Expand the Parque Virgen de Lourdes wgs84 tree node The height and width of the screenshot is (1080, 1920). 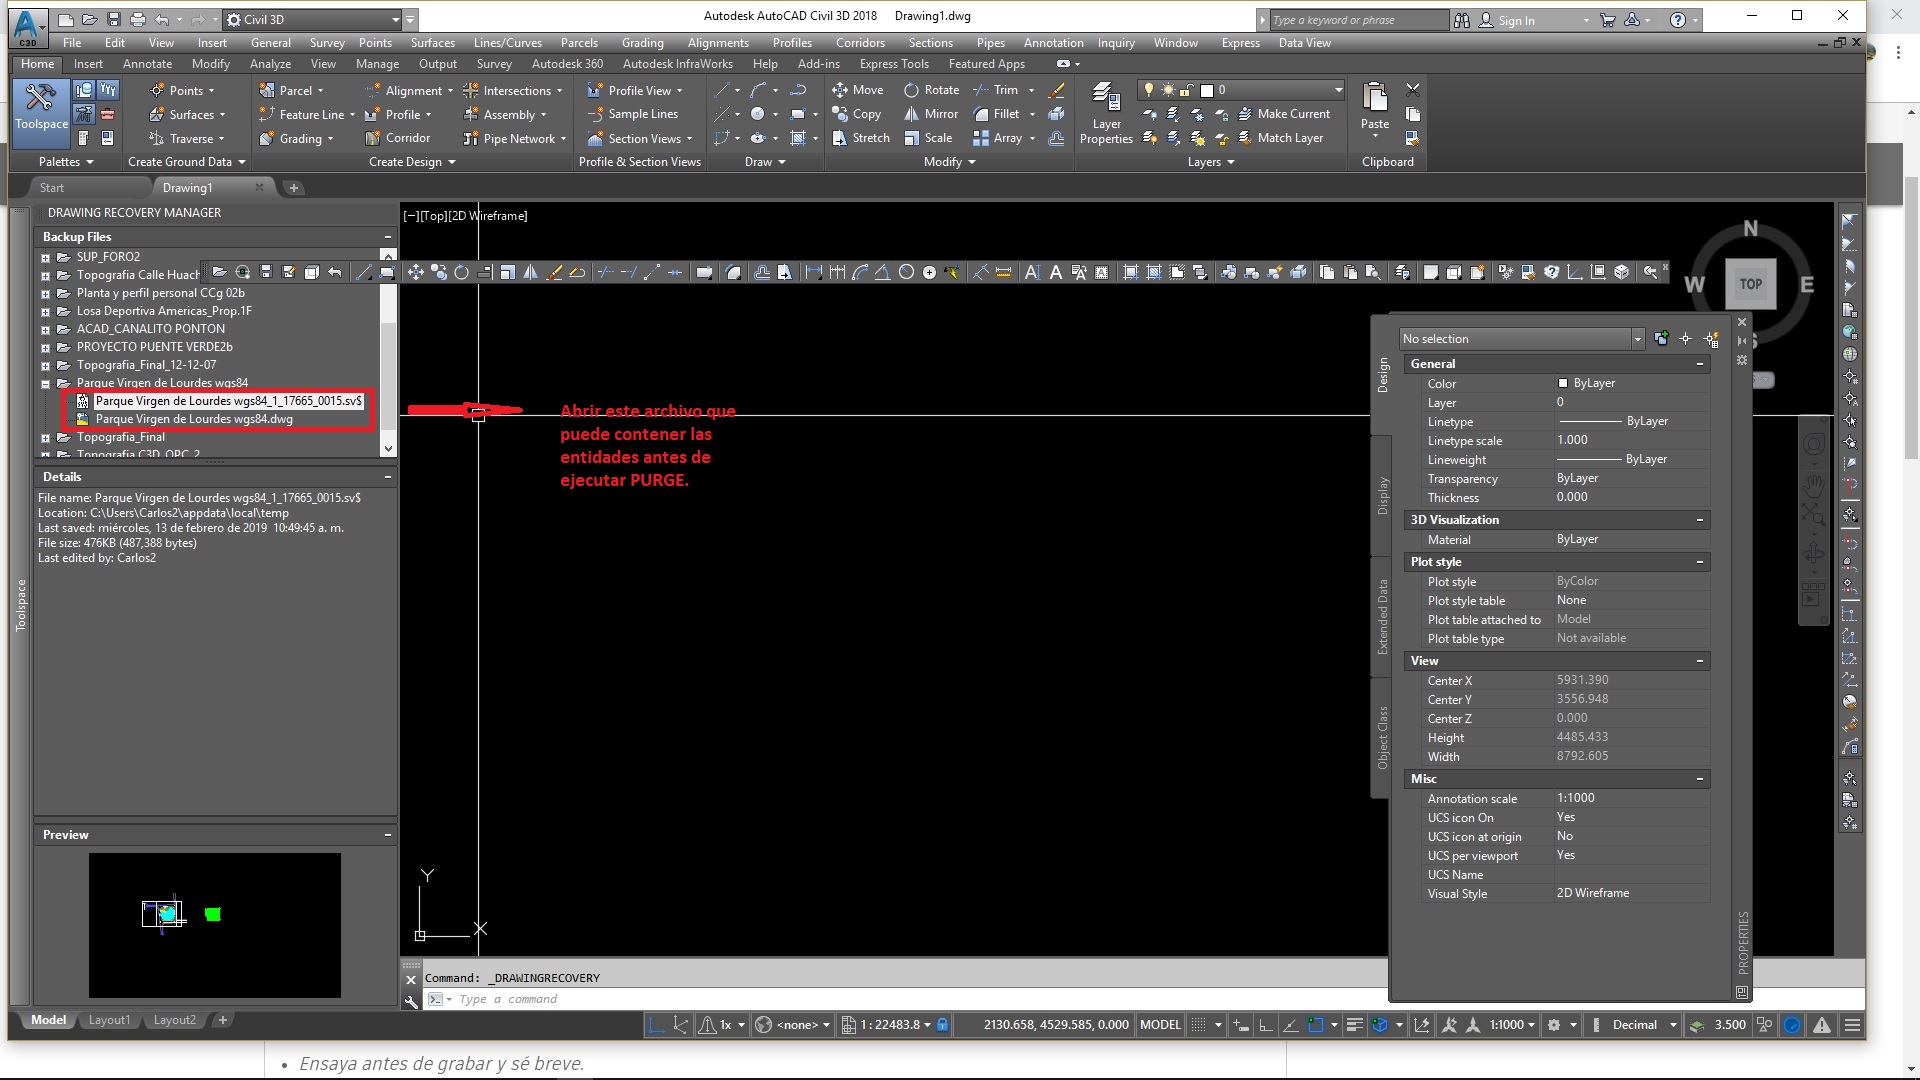47,382
